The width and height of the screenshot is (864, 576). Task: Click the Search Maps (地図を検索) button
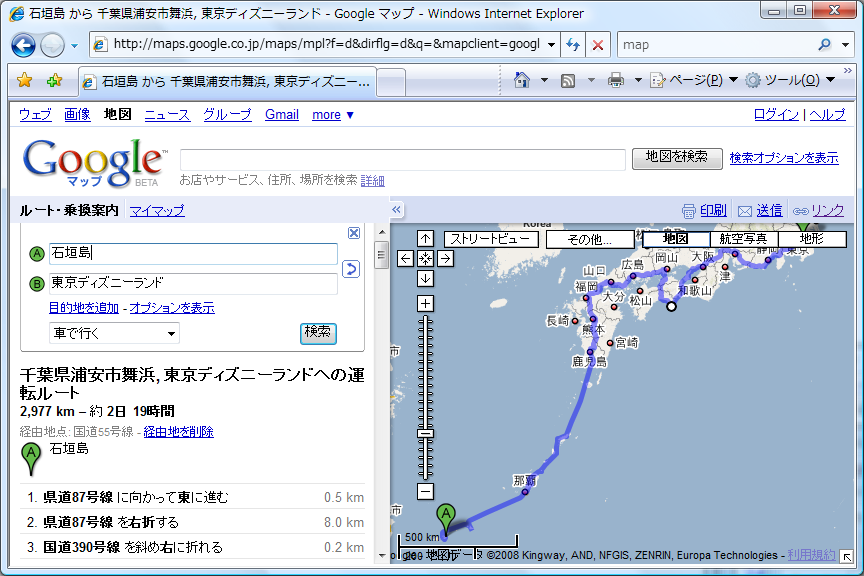tap(676, 157)
